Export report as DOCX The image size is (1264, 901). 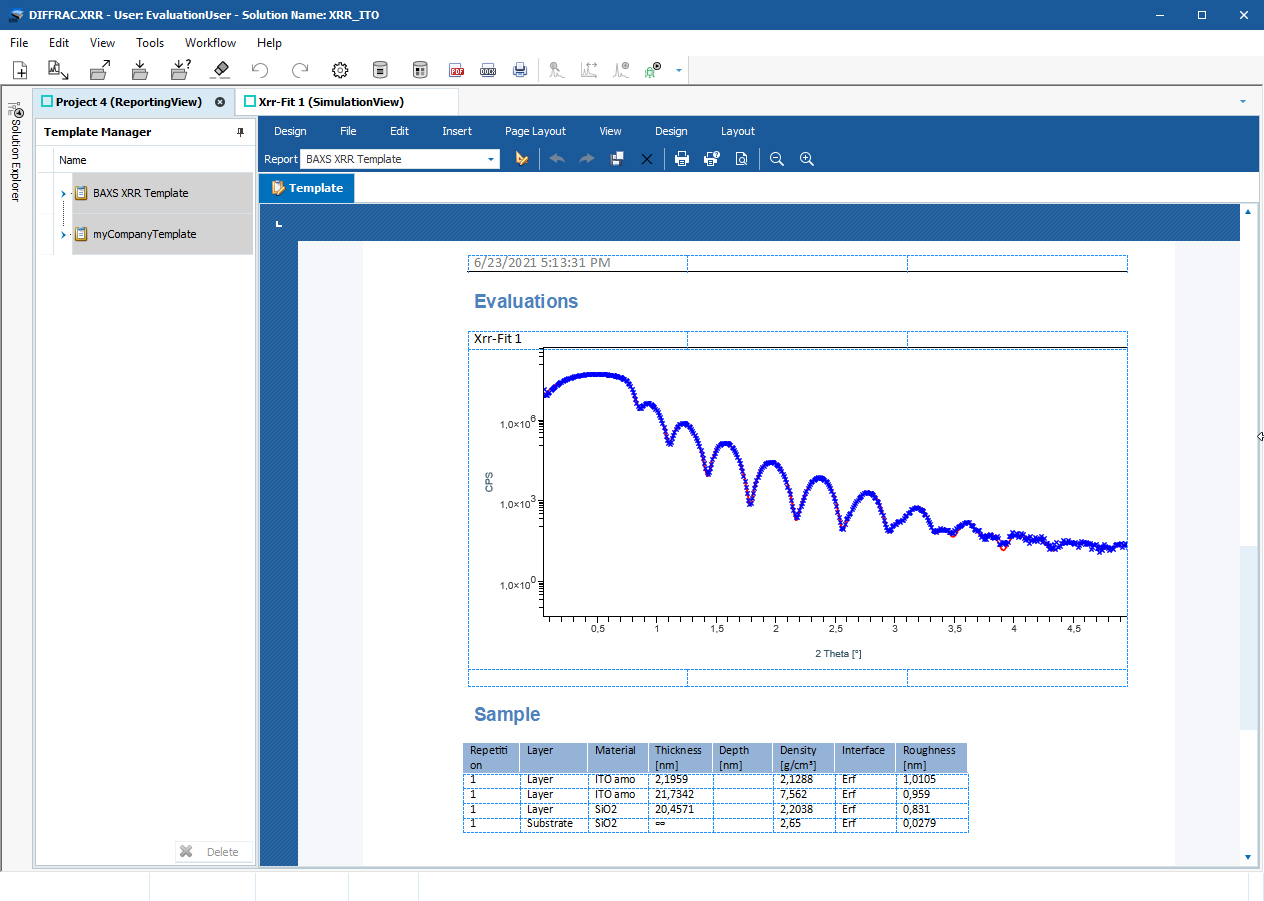pyautogui.click(x=488, y=70)
